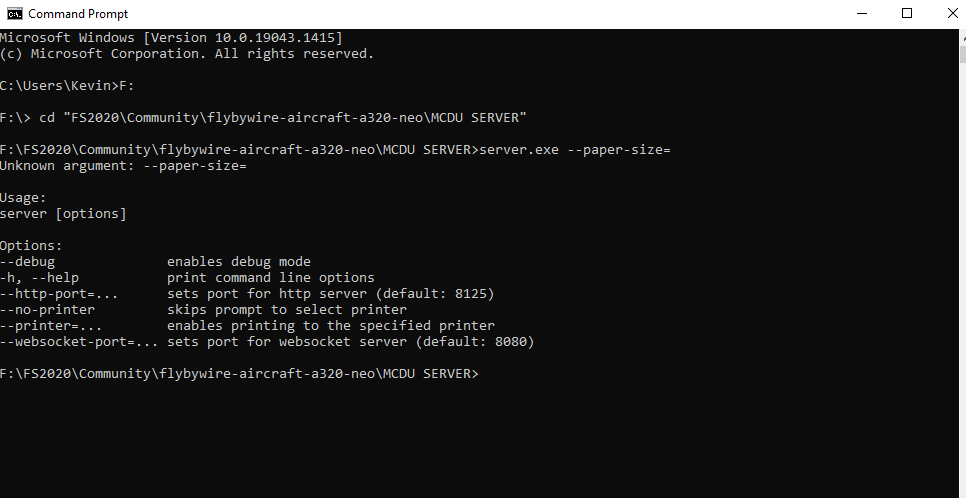Click the server.exe --paper-size= command text
The image size is (966, 498).
click(x=574, y=150)
